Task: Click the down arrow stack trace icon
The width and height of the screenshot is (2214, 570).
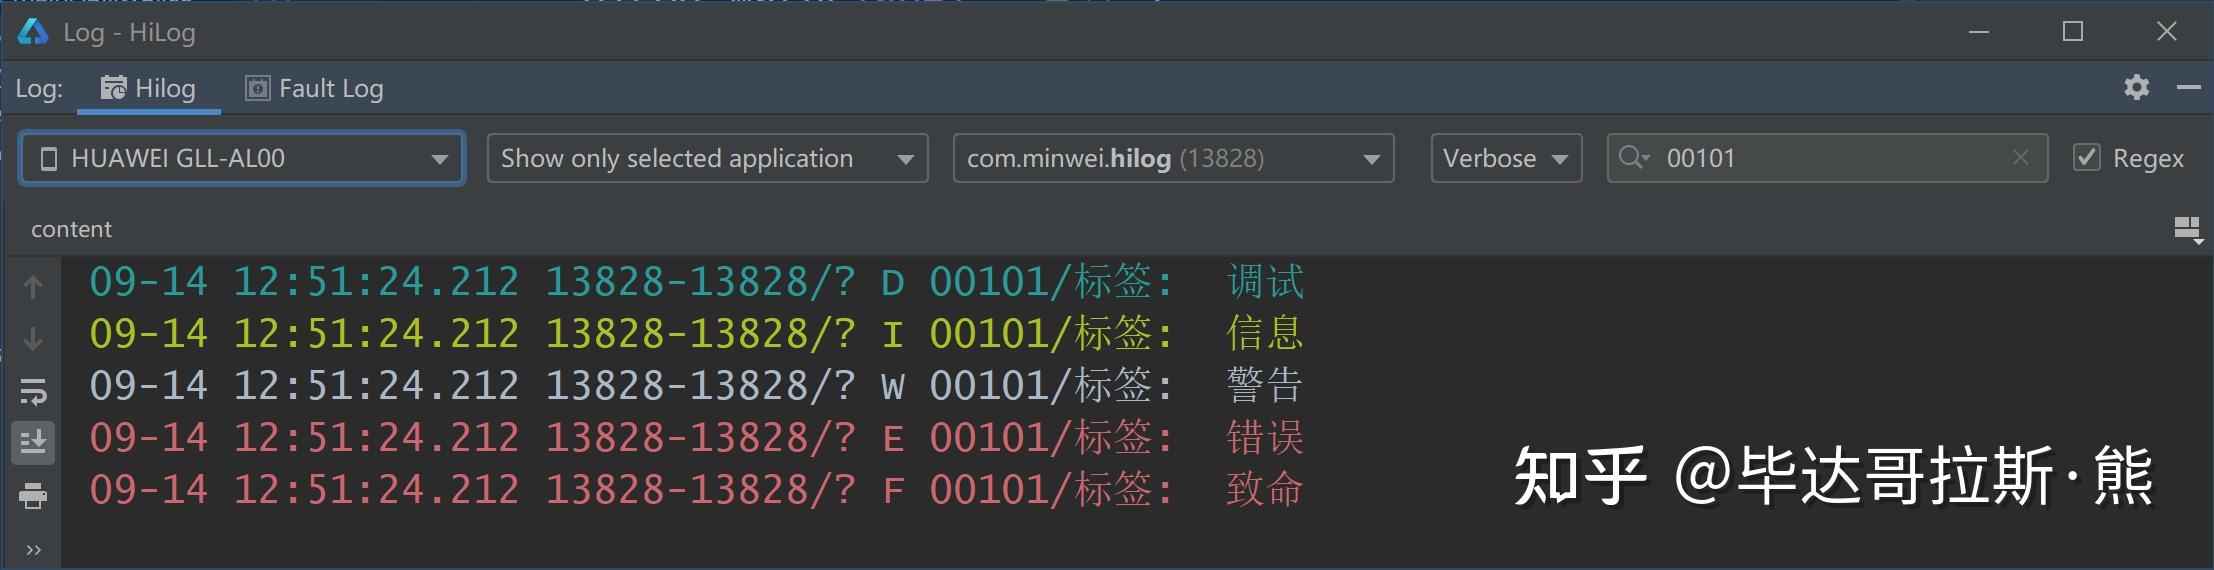Action: 33,339
